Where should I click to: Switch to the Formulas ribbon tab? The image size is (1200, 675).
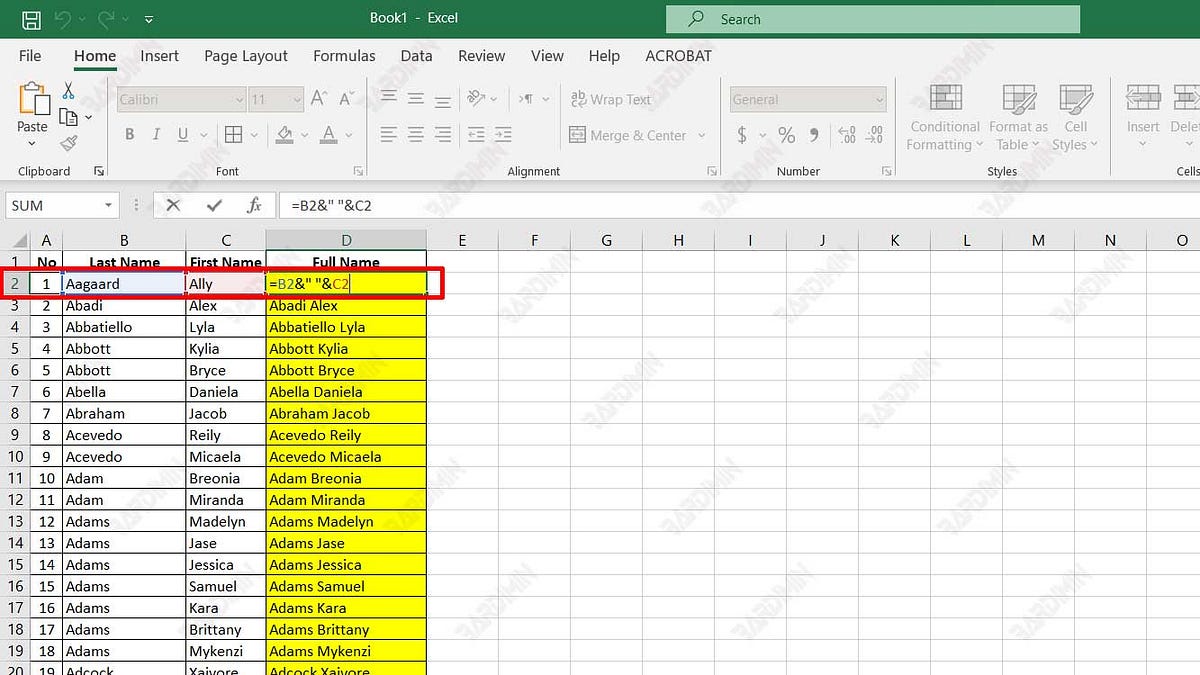tap(344, 56)
